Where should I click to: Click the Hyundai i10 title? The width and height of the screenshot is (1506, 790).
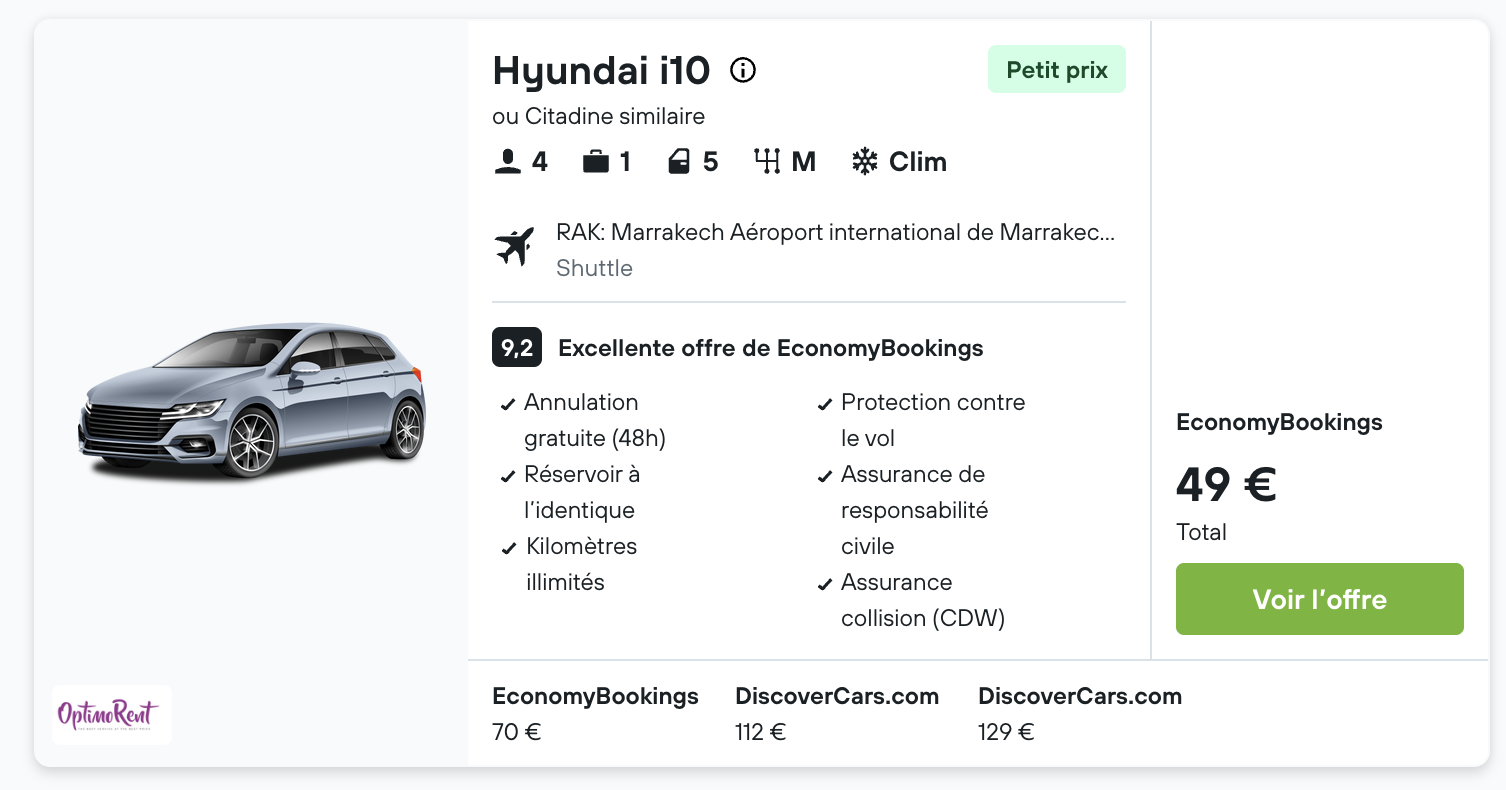coord(601,70)
